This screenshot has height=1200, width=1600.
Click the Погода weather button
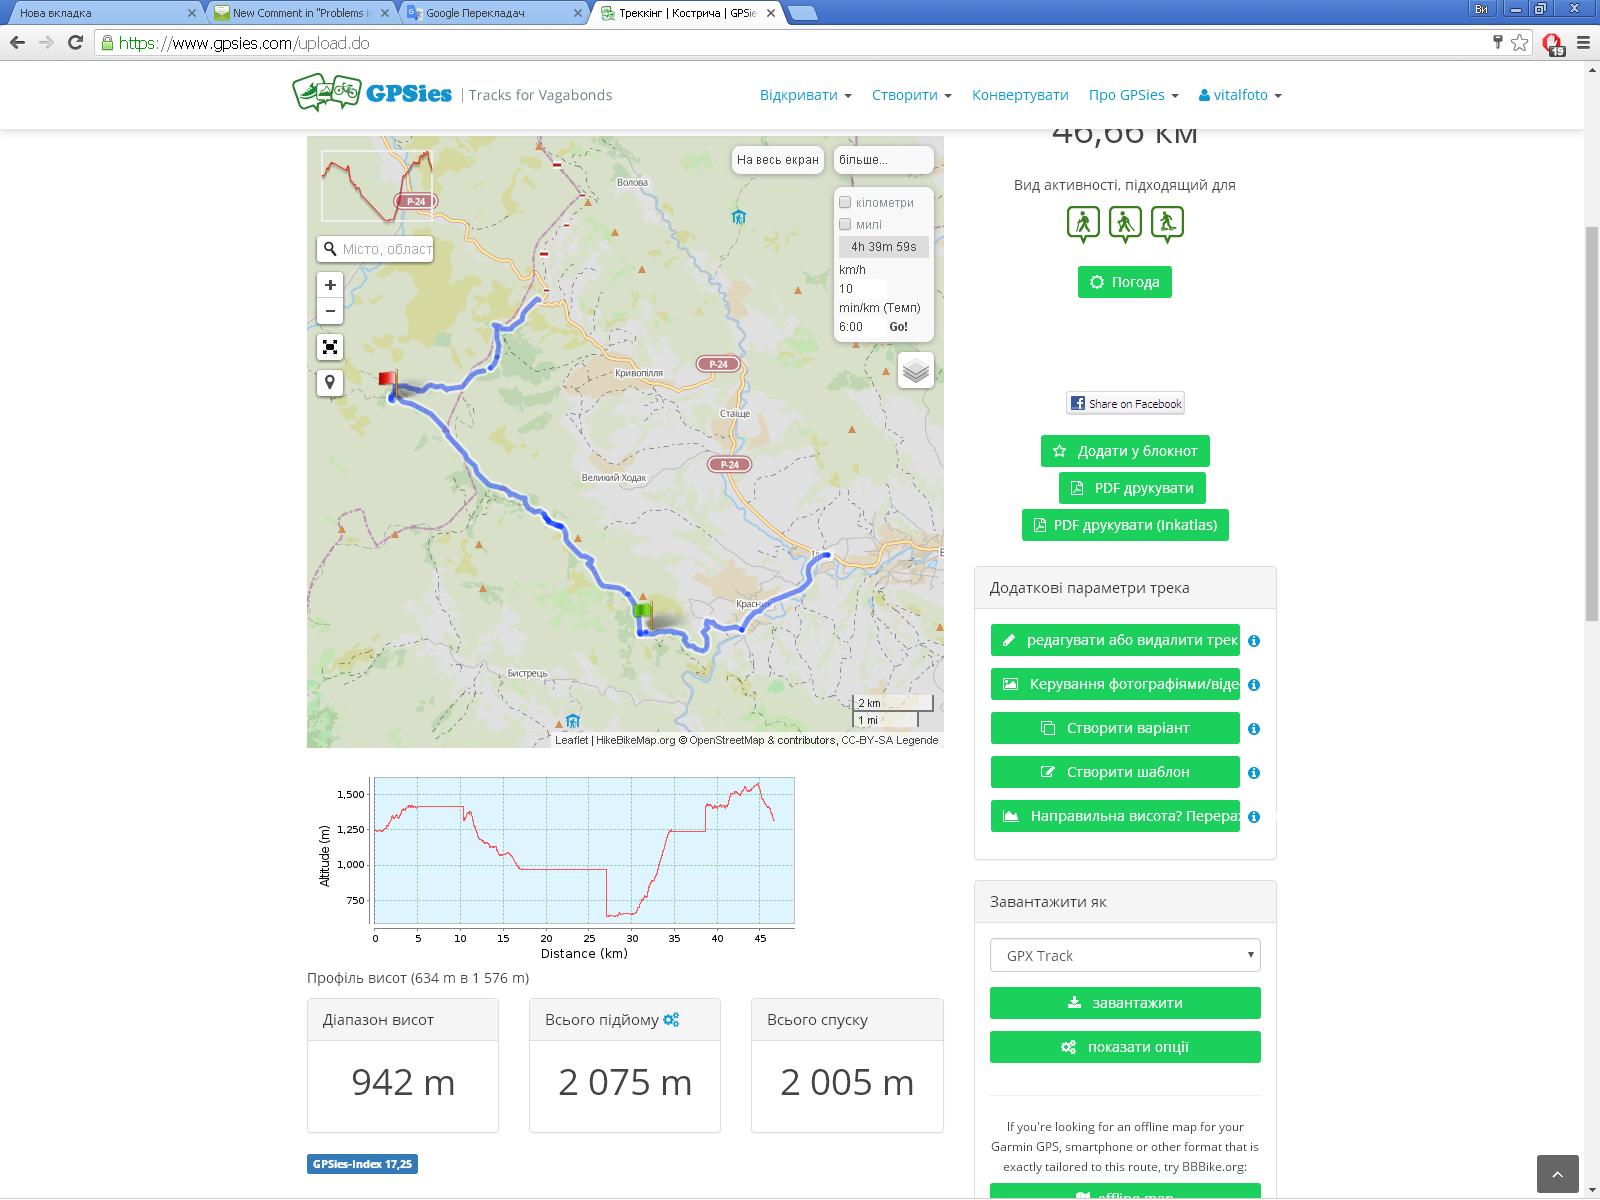point(1124,282)
